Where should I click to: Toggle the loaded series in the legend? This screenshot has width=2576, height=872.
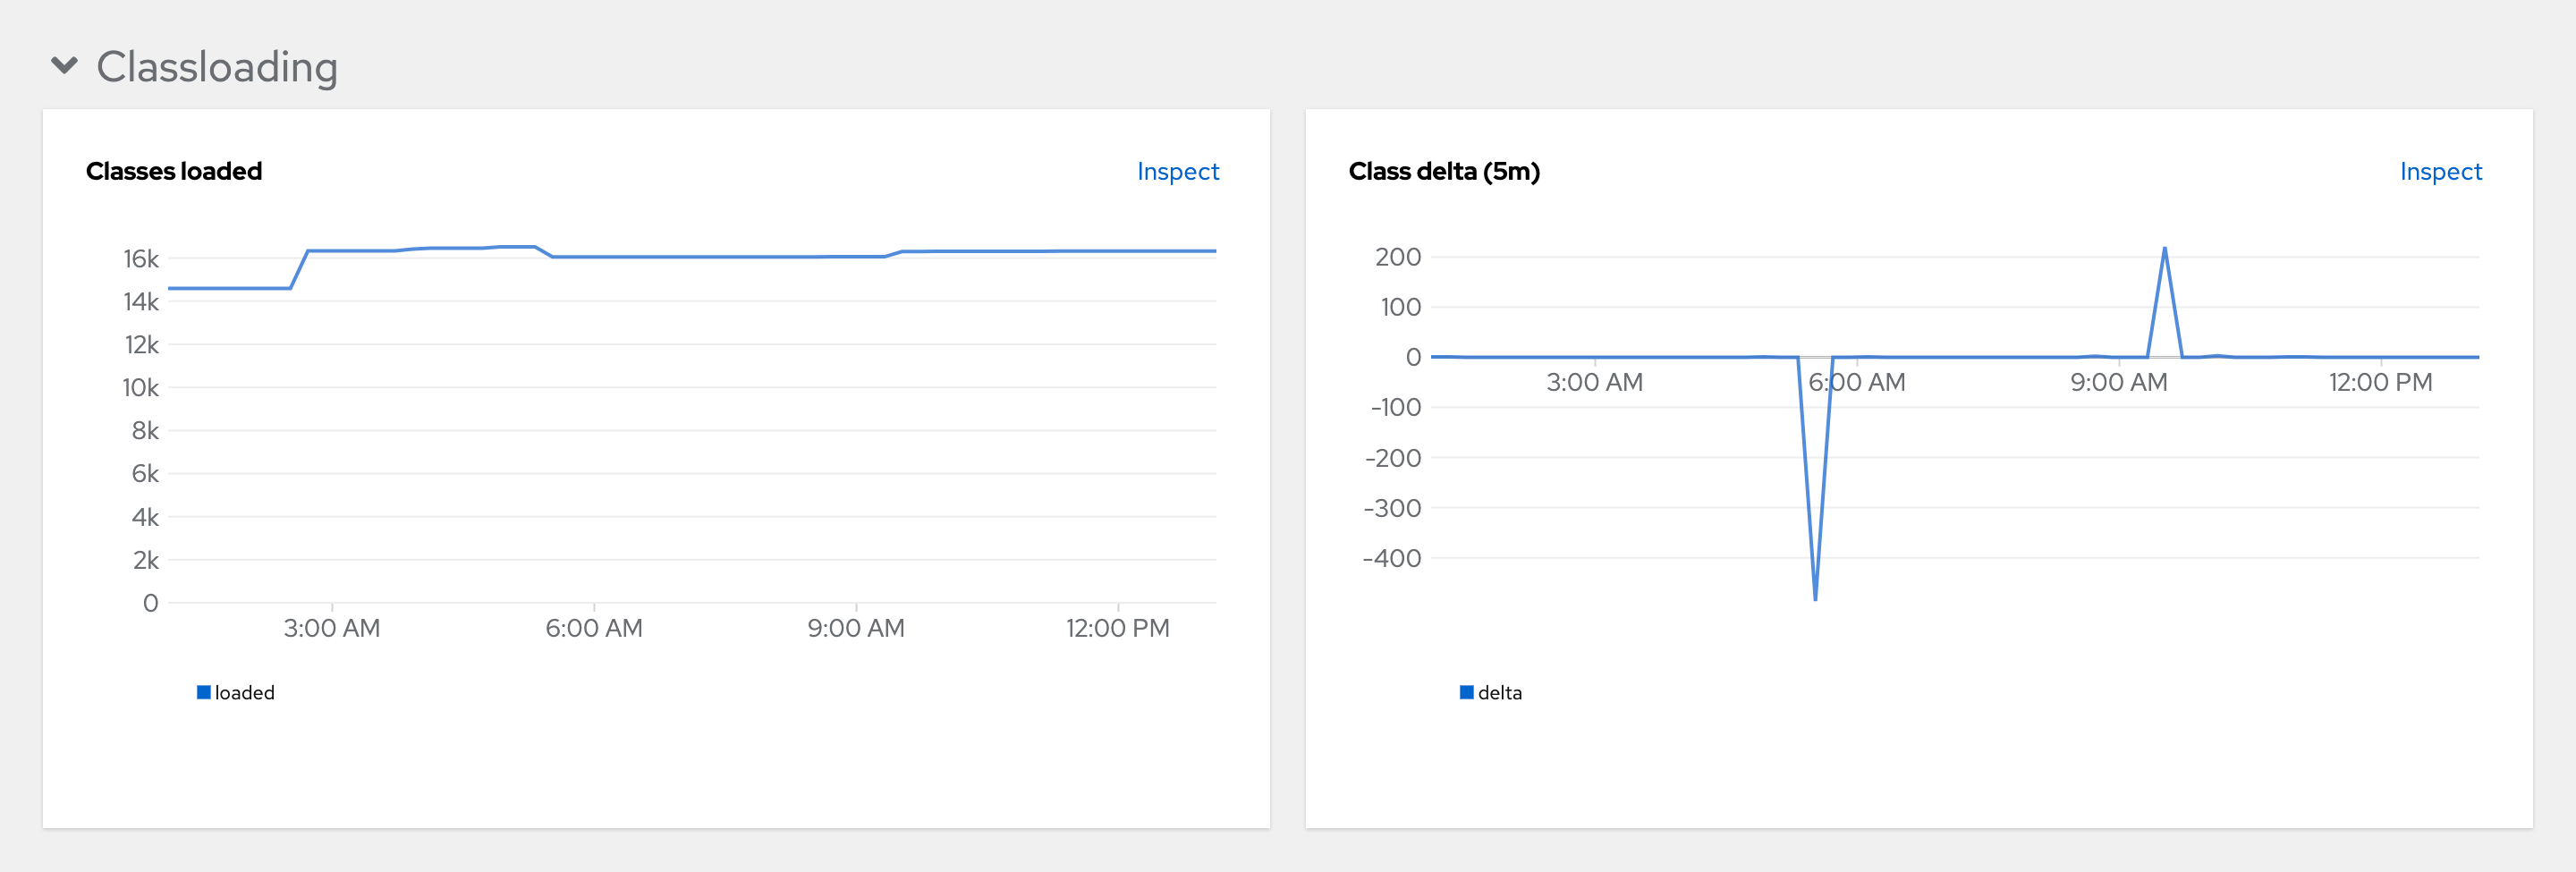click(245, 691)
